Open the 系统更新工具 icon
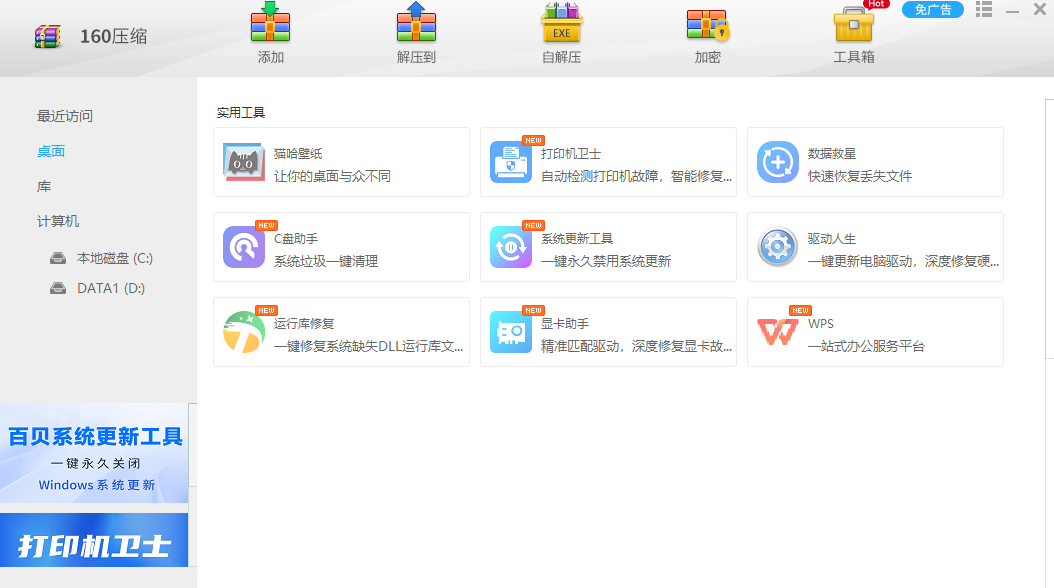Screen dimensions: 1054x588 click(511, 247)
